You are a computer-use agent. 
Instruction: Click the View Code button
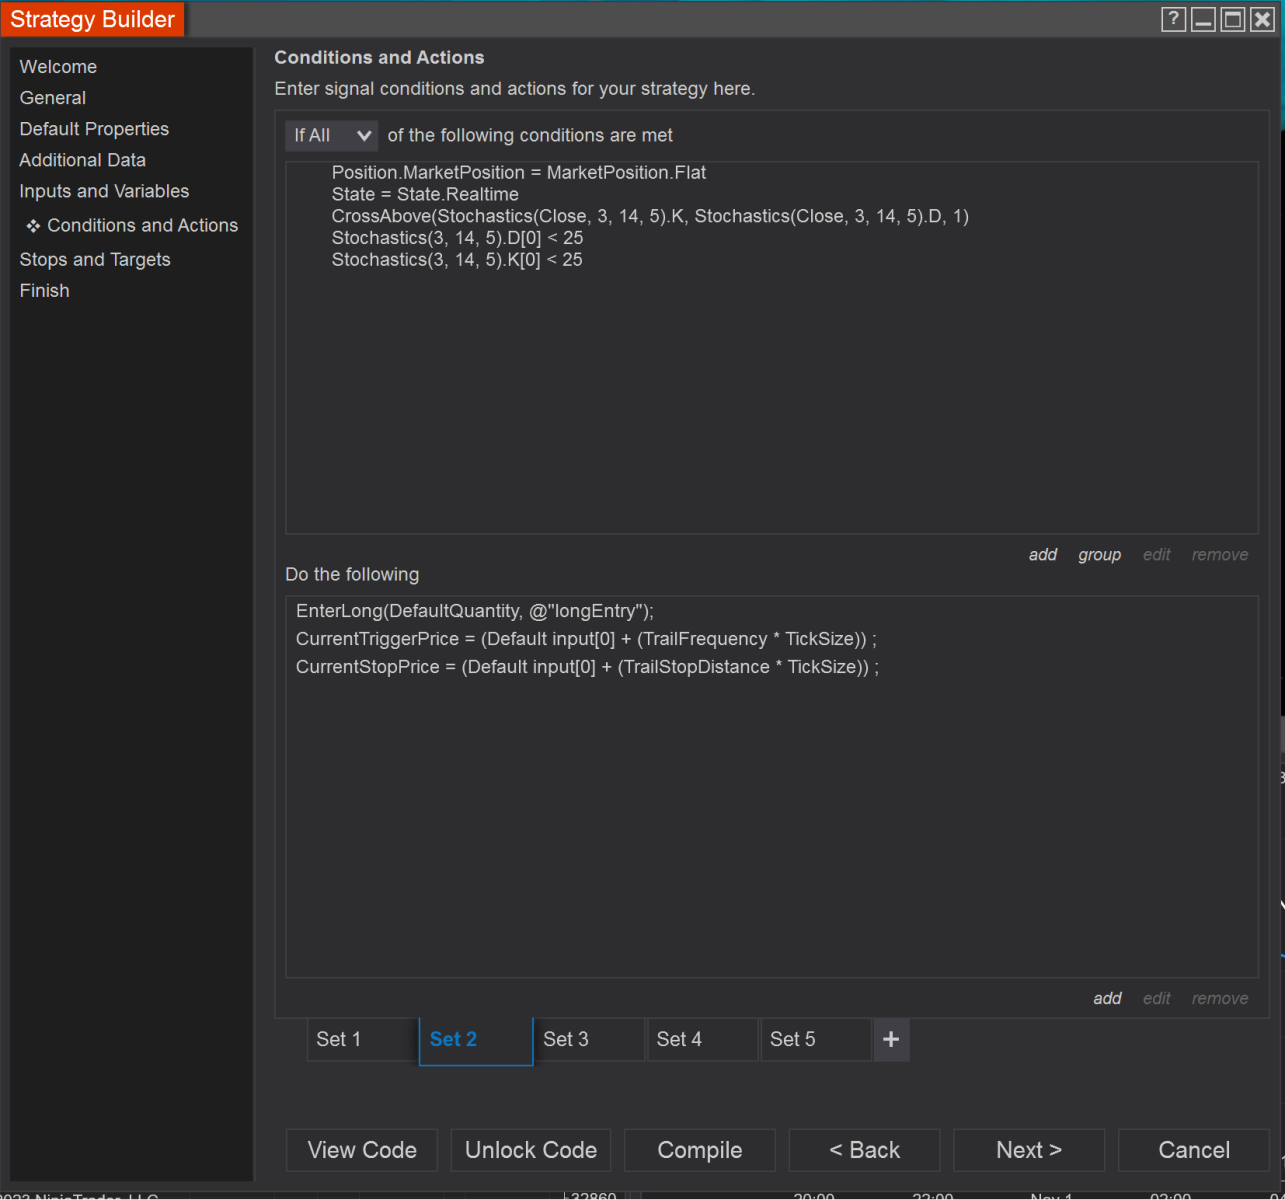[x=362, y=1150]
